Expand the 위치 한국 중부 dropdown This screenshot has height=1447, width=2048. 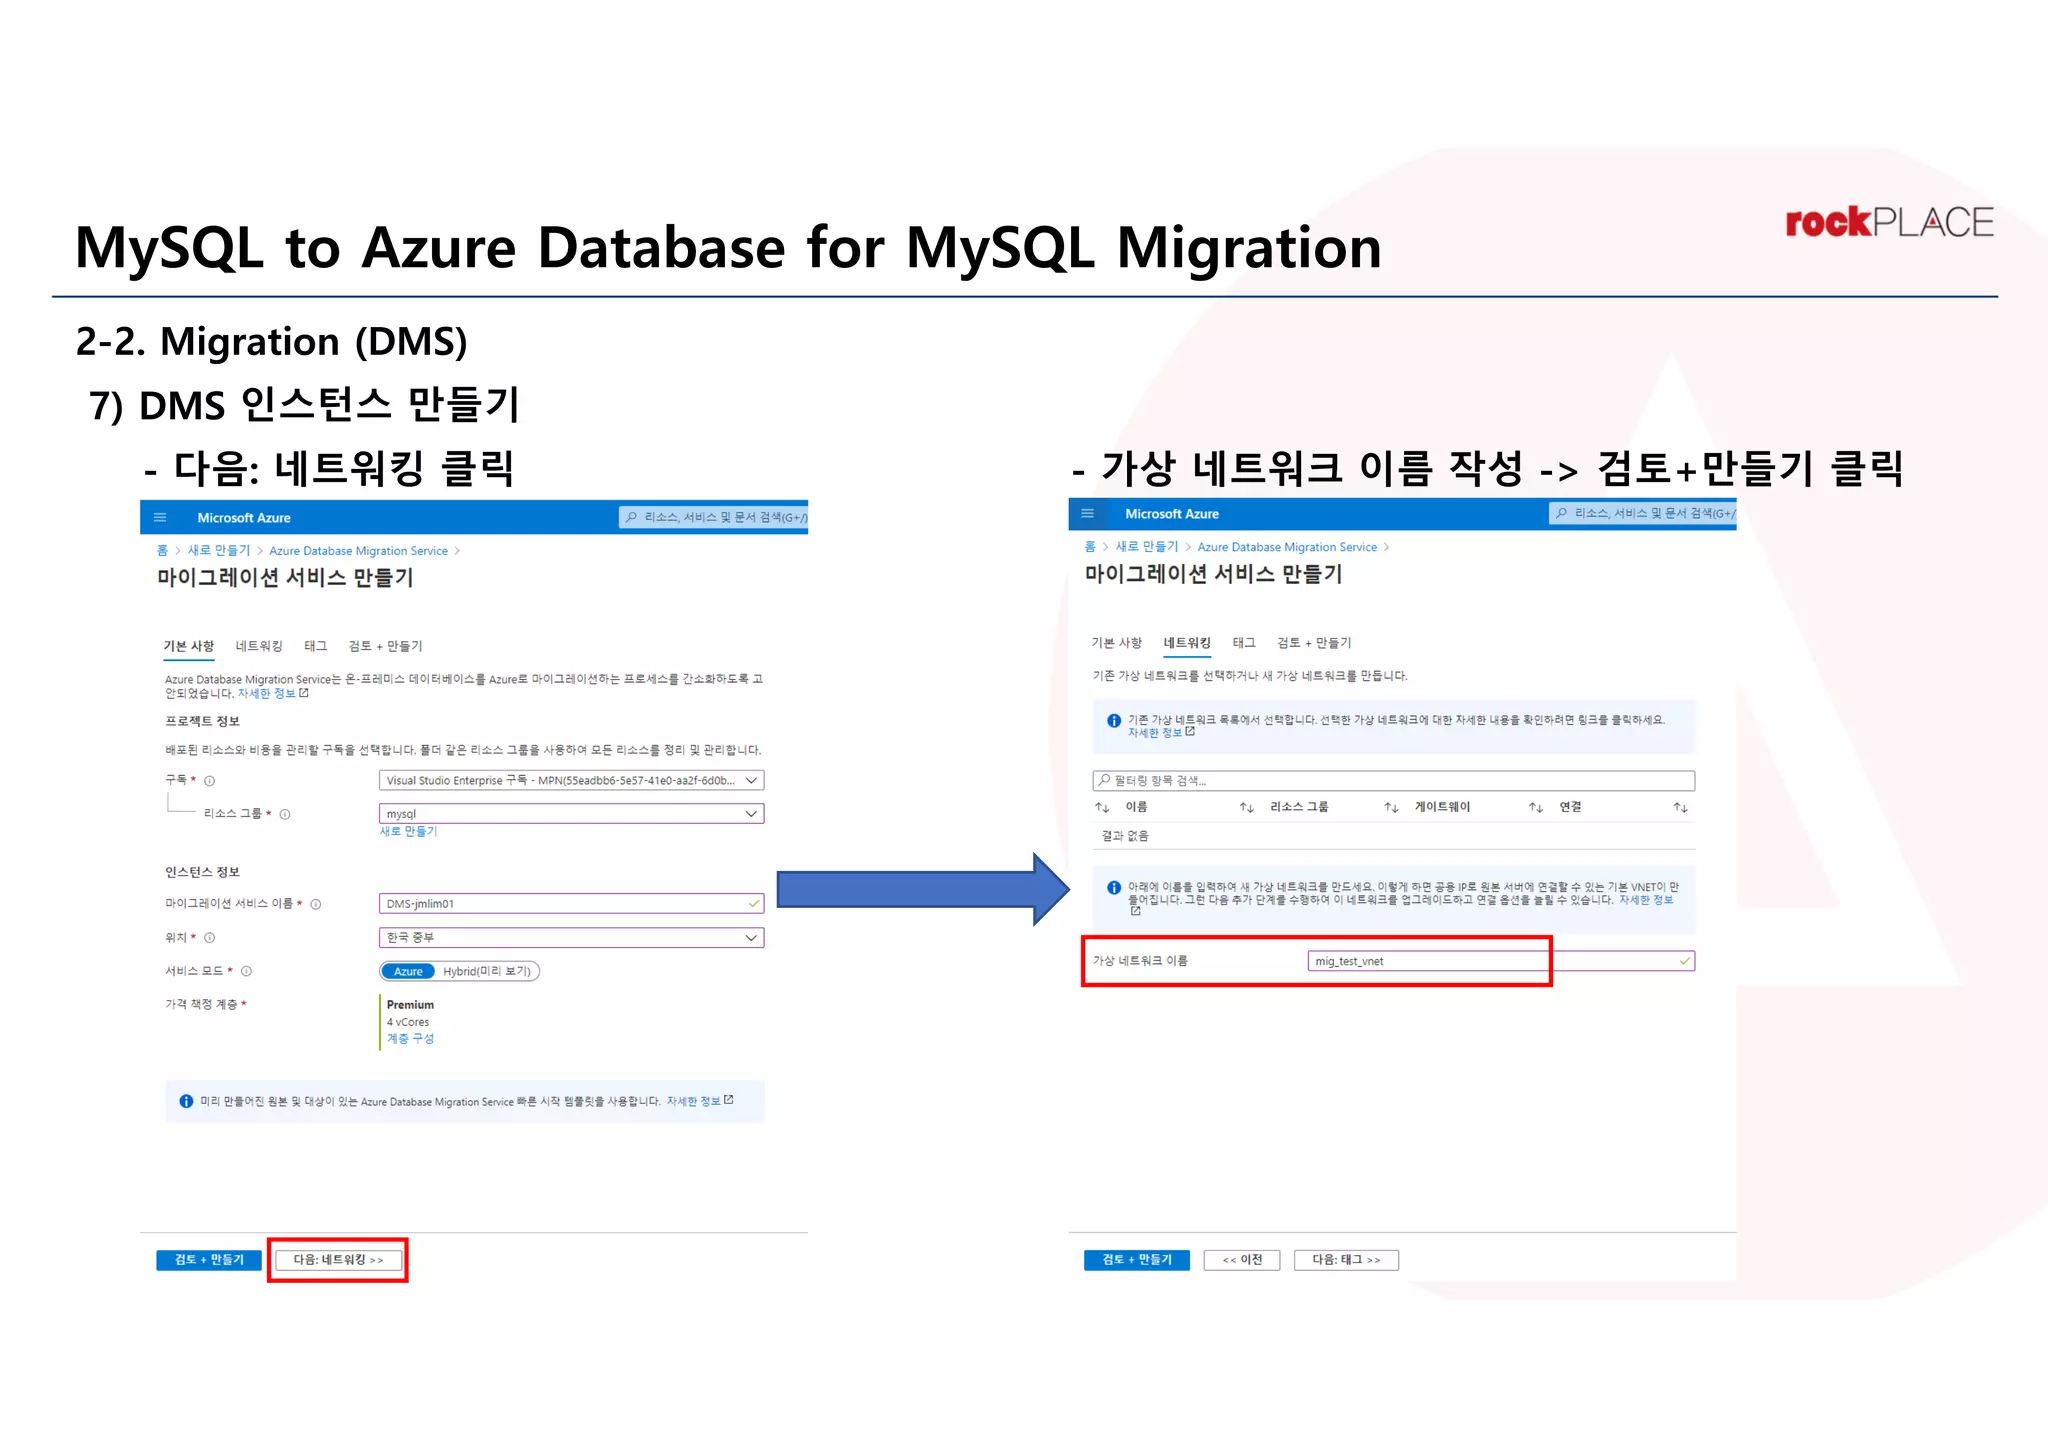[571, 937]
